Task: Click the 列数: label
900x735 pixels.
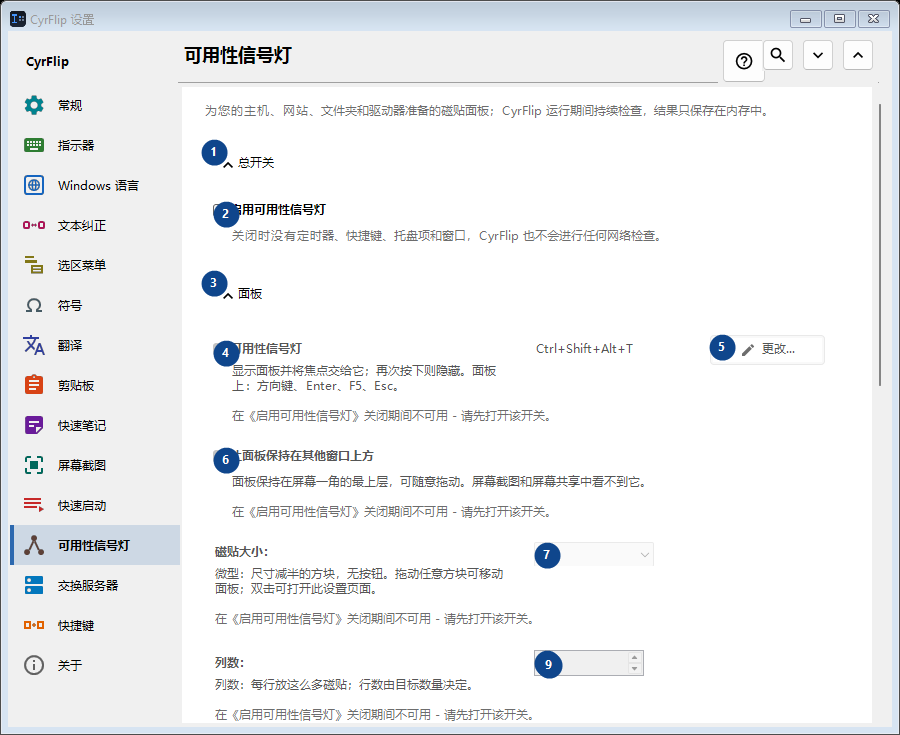Action: [x=230, y=663]
